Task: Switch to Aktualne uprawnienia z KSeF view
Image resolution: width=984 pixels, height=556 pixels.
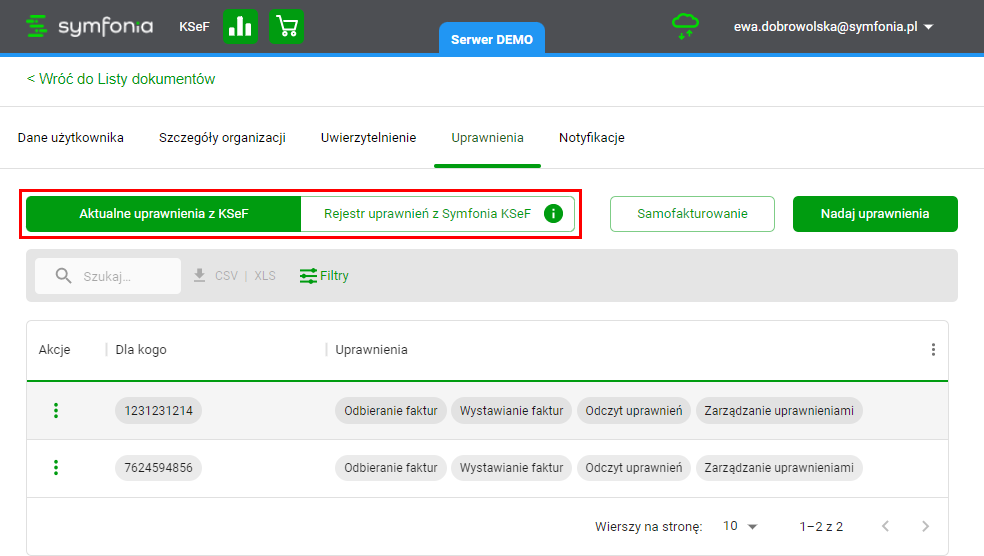Action: [164, 214]
